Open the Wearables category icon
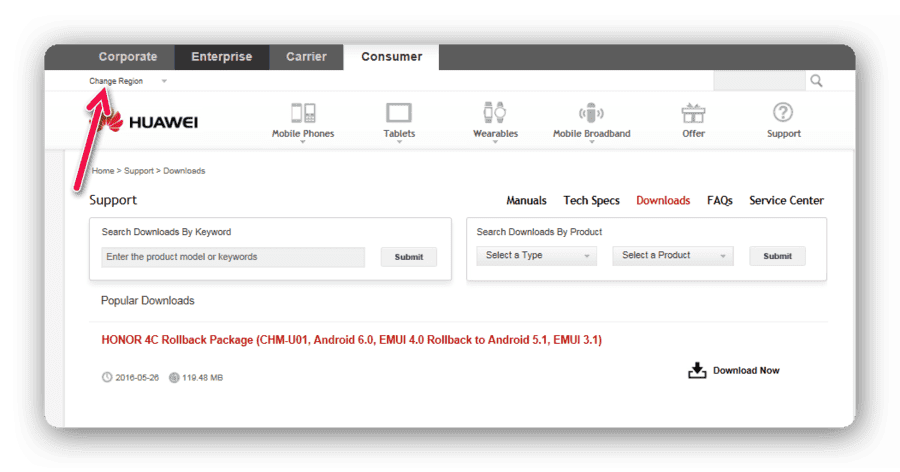 pyautogui.click(x=494, y=112)
